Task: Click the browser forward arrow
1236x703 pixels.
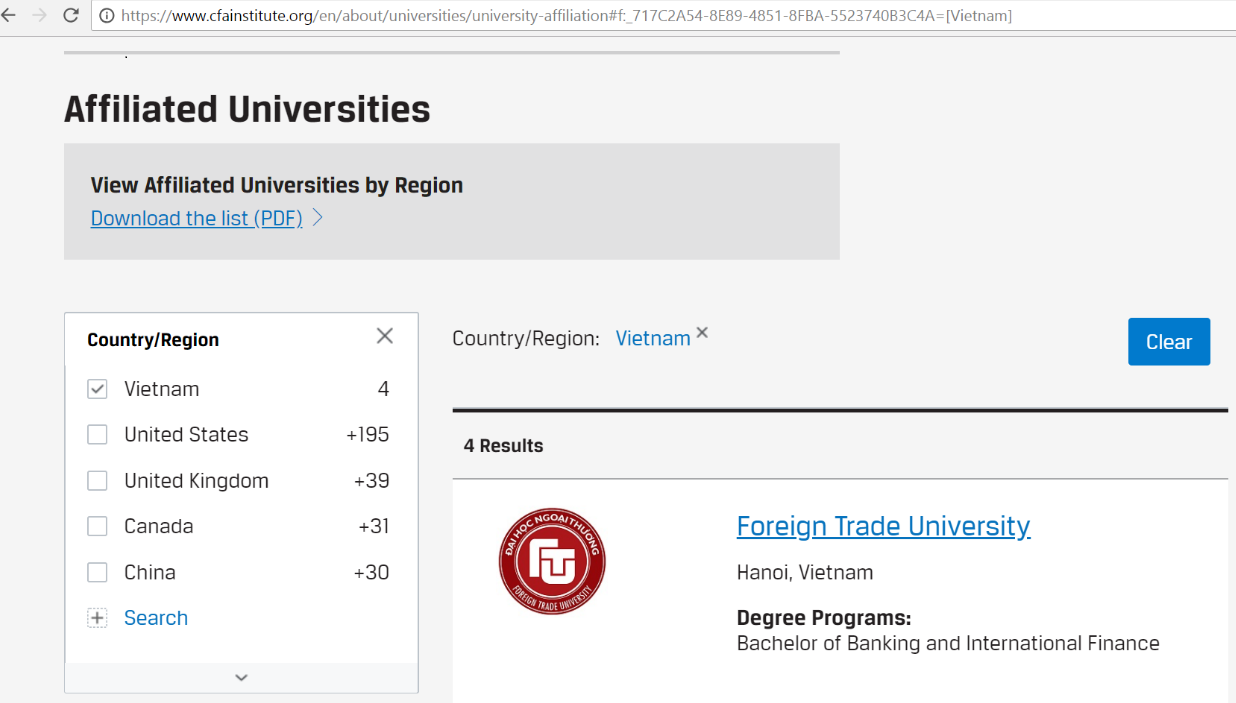Action: (39, 15)
